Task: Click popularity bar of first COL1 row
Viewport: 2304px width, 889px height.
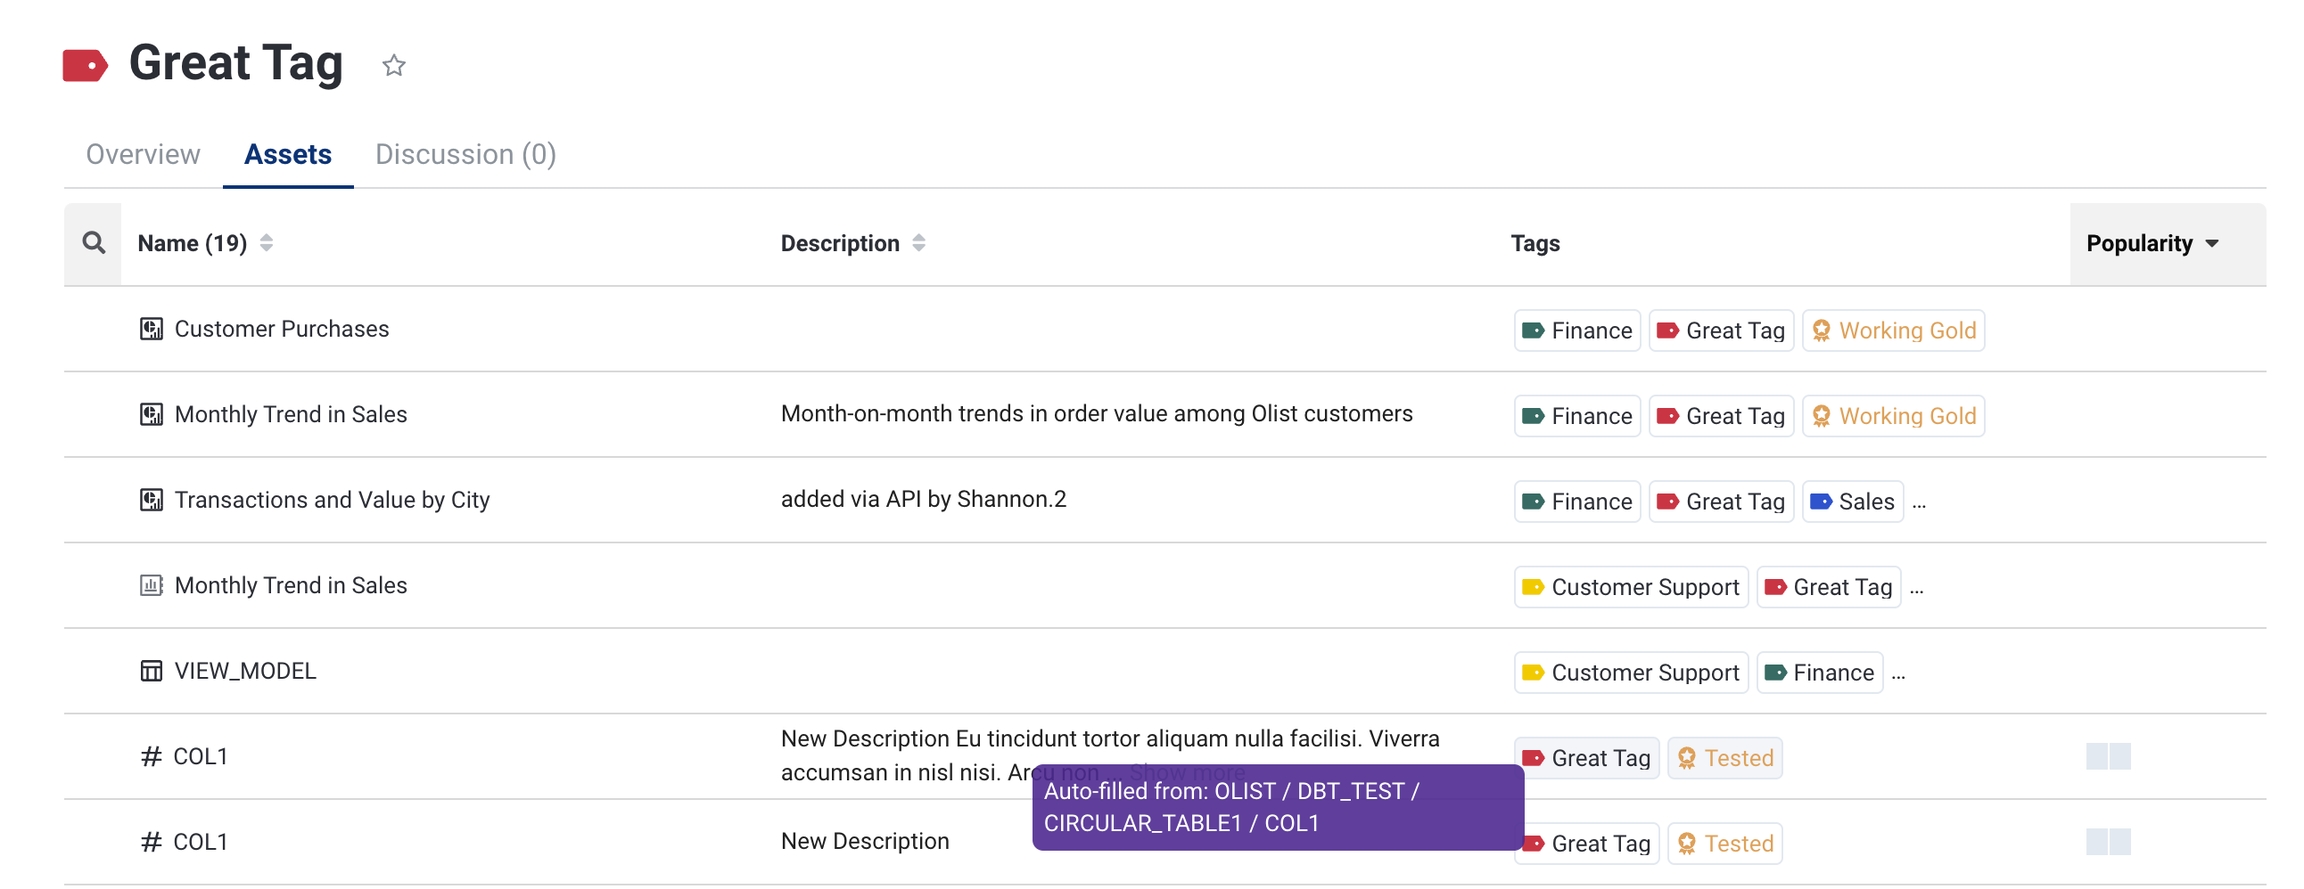Action: [2108, 757]
